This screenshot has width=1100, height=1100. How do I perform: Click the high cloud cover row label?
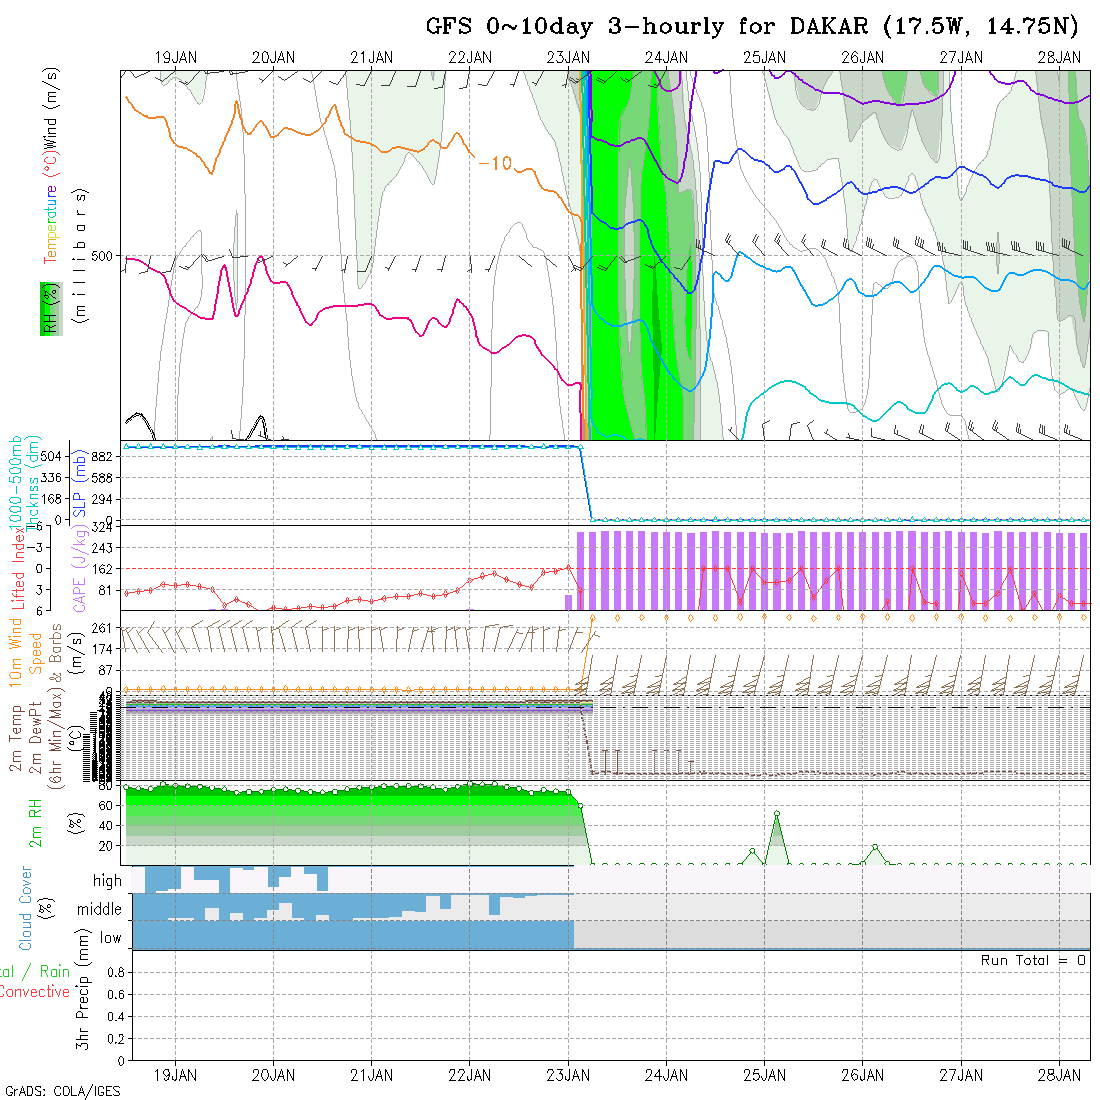[107, 881]
